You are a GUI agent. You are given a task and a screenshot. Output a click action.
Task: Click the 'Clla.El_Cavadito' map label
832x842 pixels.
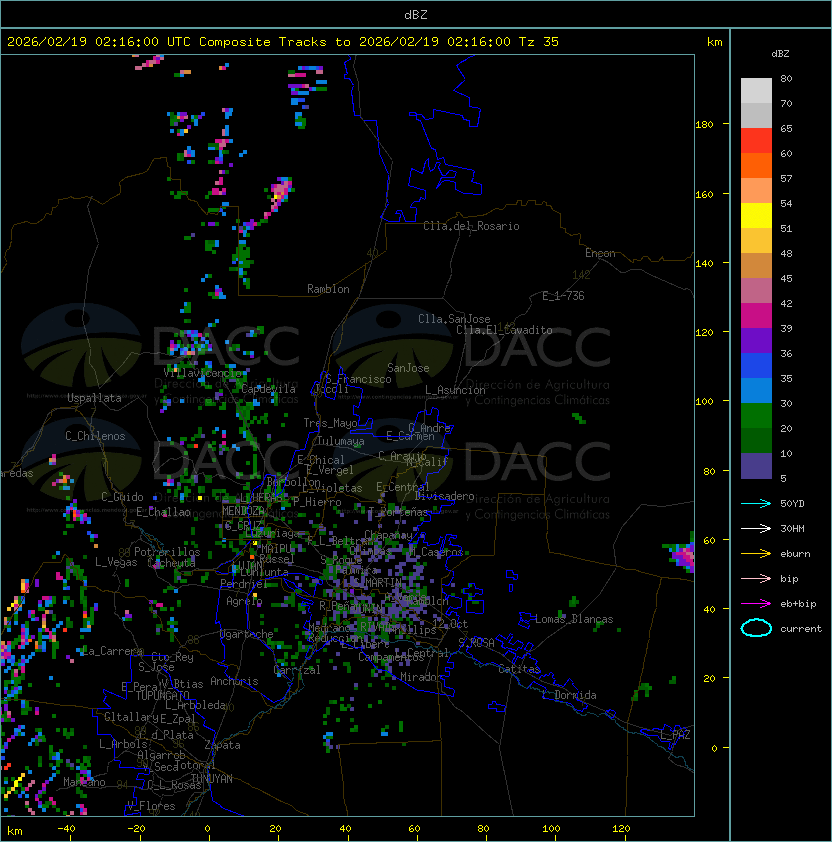click(x=504, y=330)
